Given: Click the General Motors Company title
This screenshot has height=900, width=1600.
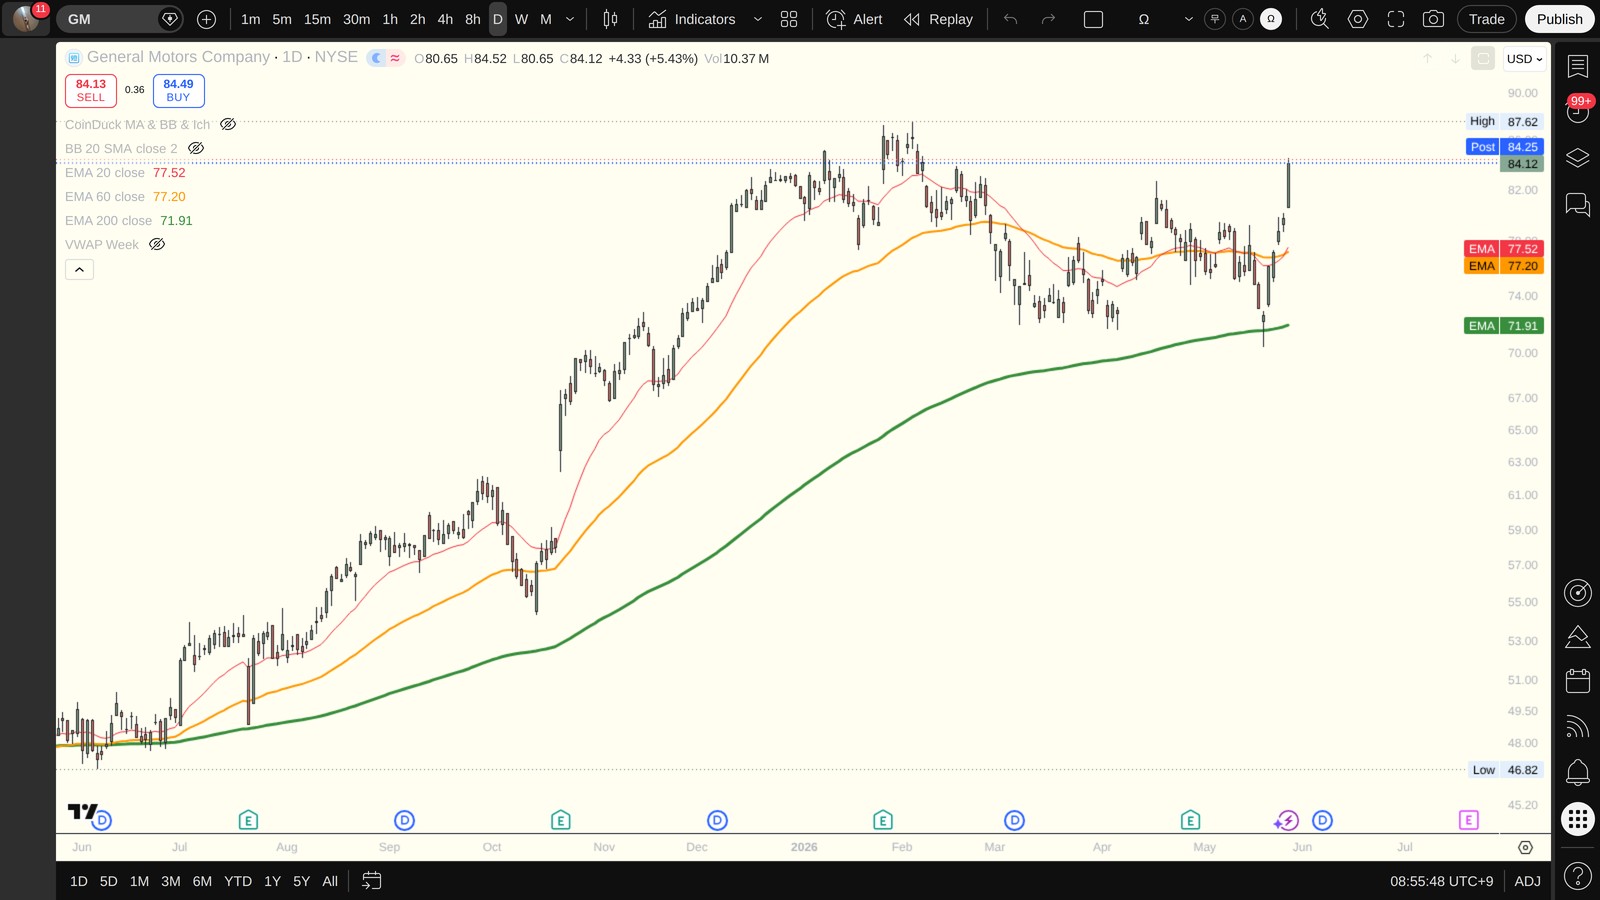Looking at the screenshot, I should pos(178,57).
